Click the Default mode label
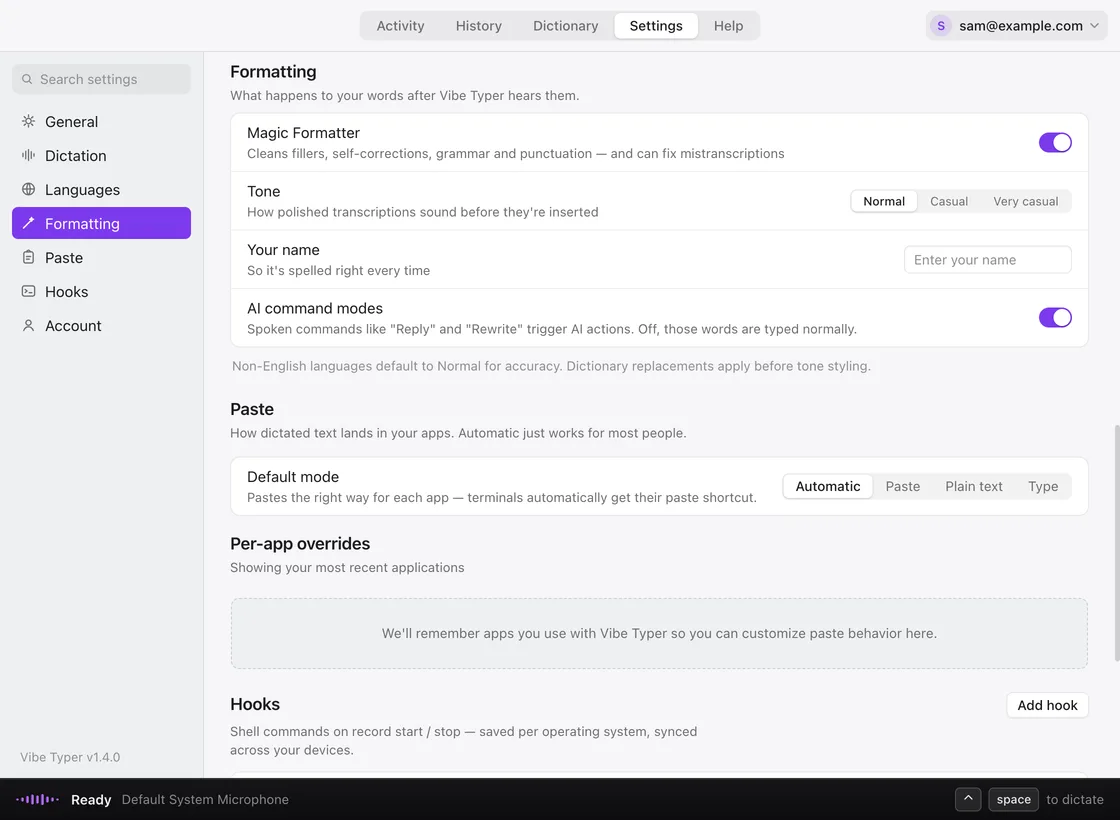This screenshot has height=820, width=1120. tap(293, 476)
